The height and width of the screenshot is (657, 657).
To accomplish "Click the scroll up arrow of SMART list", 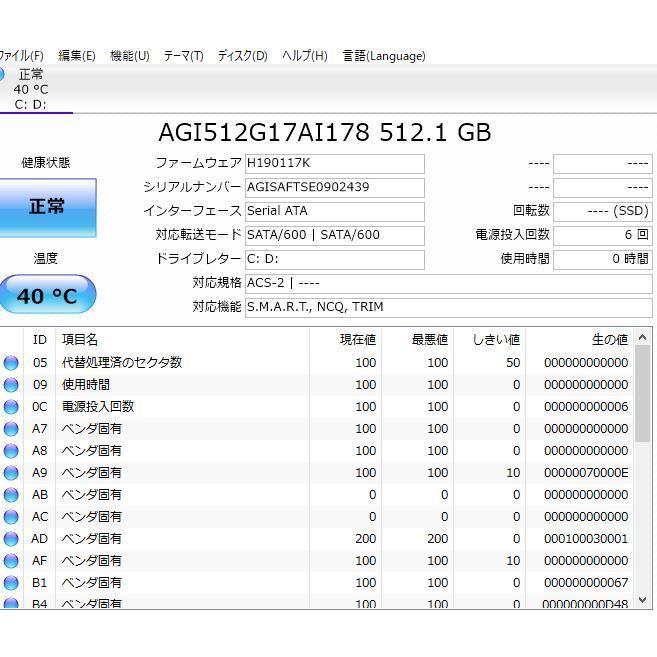I will 643,337.
